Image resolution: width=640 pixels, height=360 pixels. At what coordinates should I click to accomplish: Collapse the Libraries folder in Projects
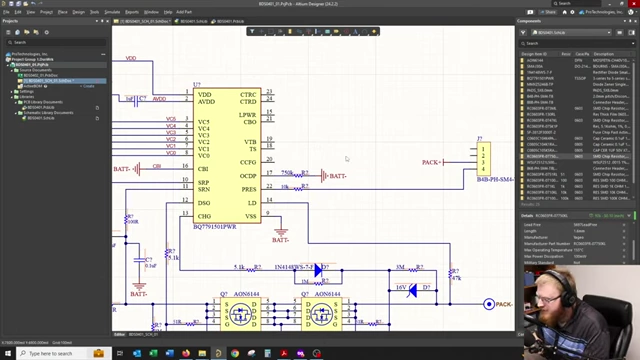(x=12, y=97)
